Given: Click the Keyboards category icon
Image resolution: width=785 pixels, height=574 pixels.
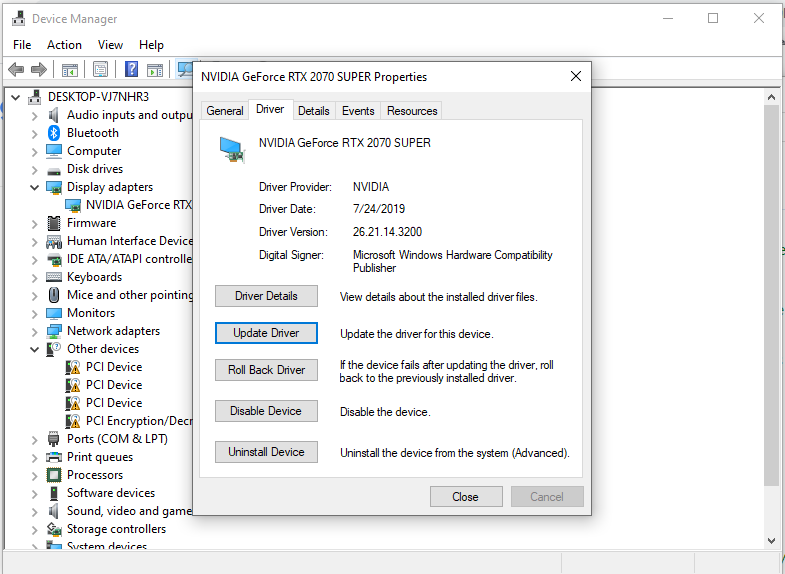Looking at the screenshot, I should 54,277.
